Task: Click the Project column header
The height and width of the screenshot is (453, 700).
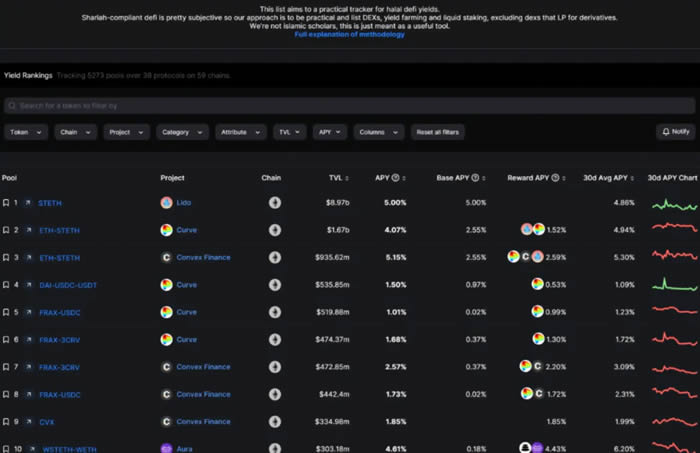Action: click(x=172, y=178)
